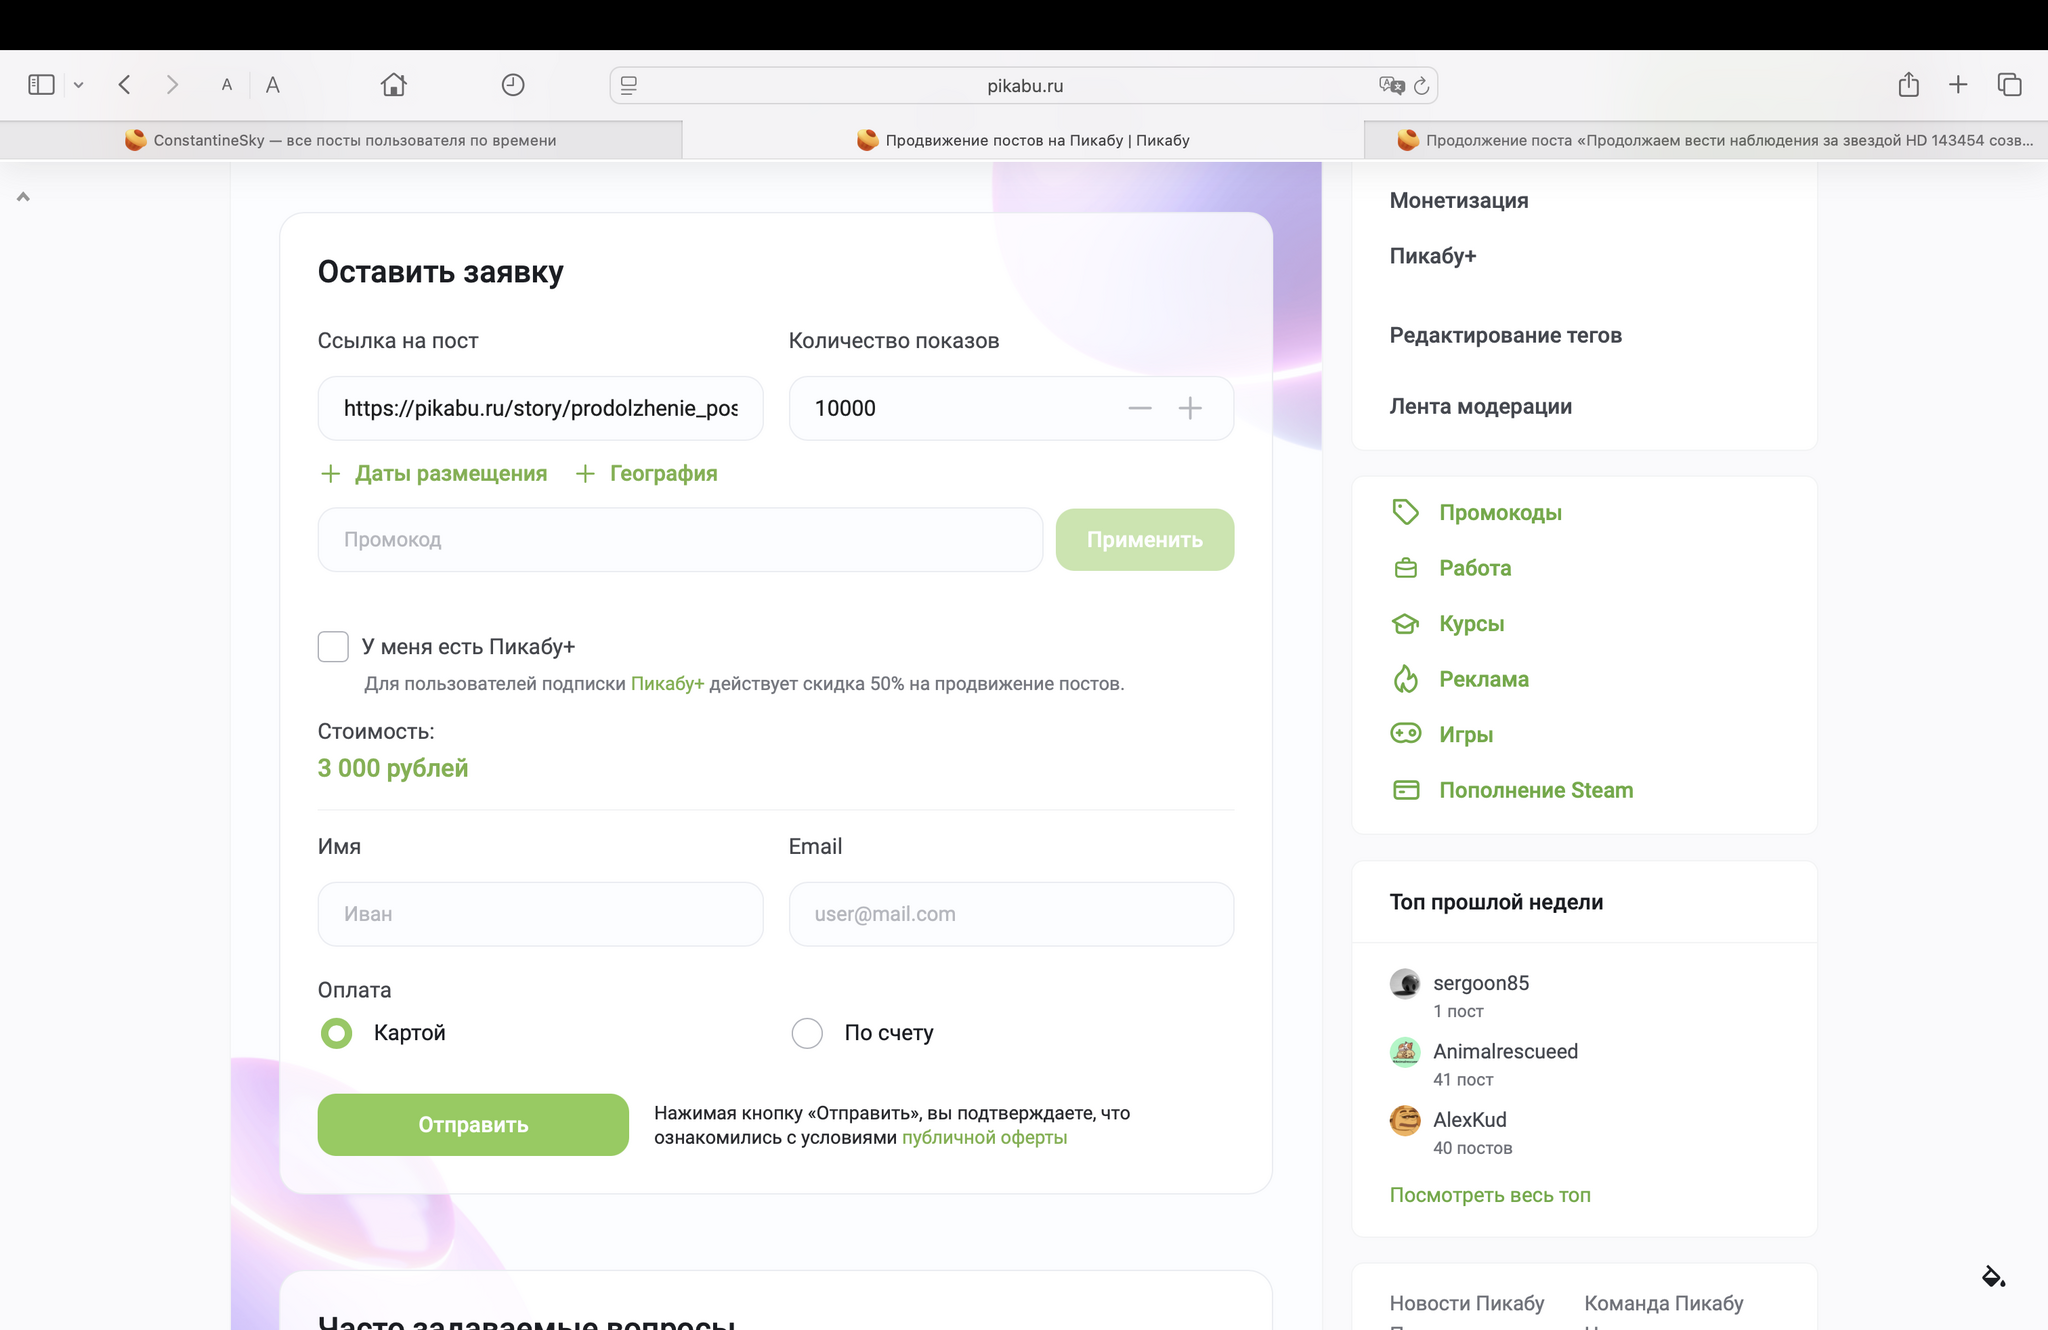Open the Safari home page icon
This screenshot has height=1330, width=2048.
point(393,85)
